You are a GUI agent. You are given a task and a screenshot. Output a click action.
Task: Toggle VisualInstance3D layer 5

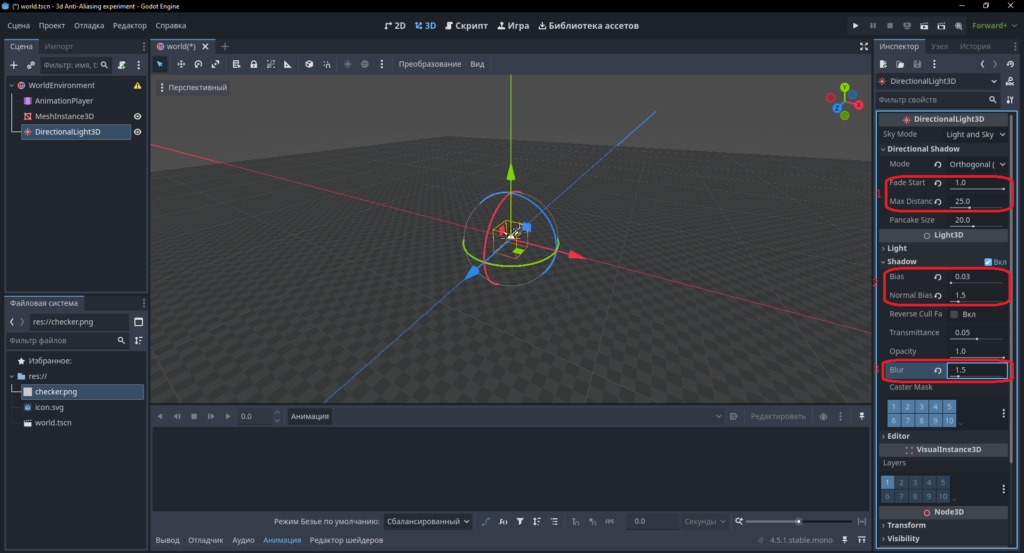click(x=942, y=482)
